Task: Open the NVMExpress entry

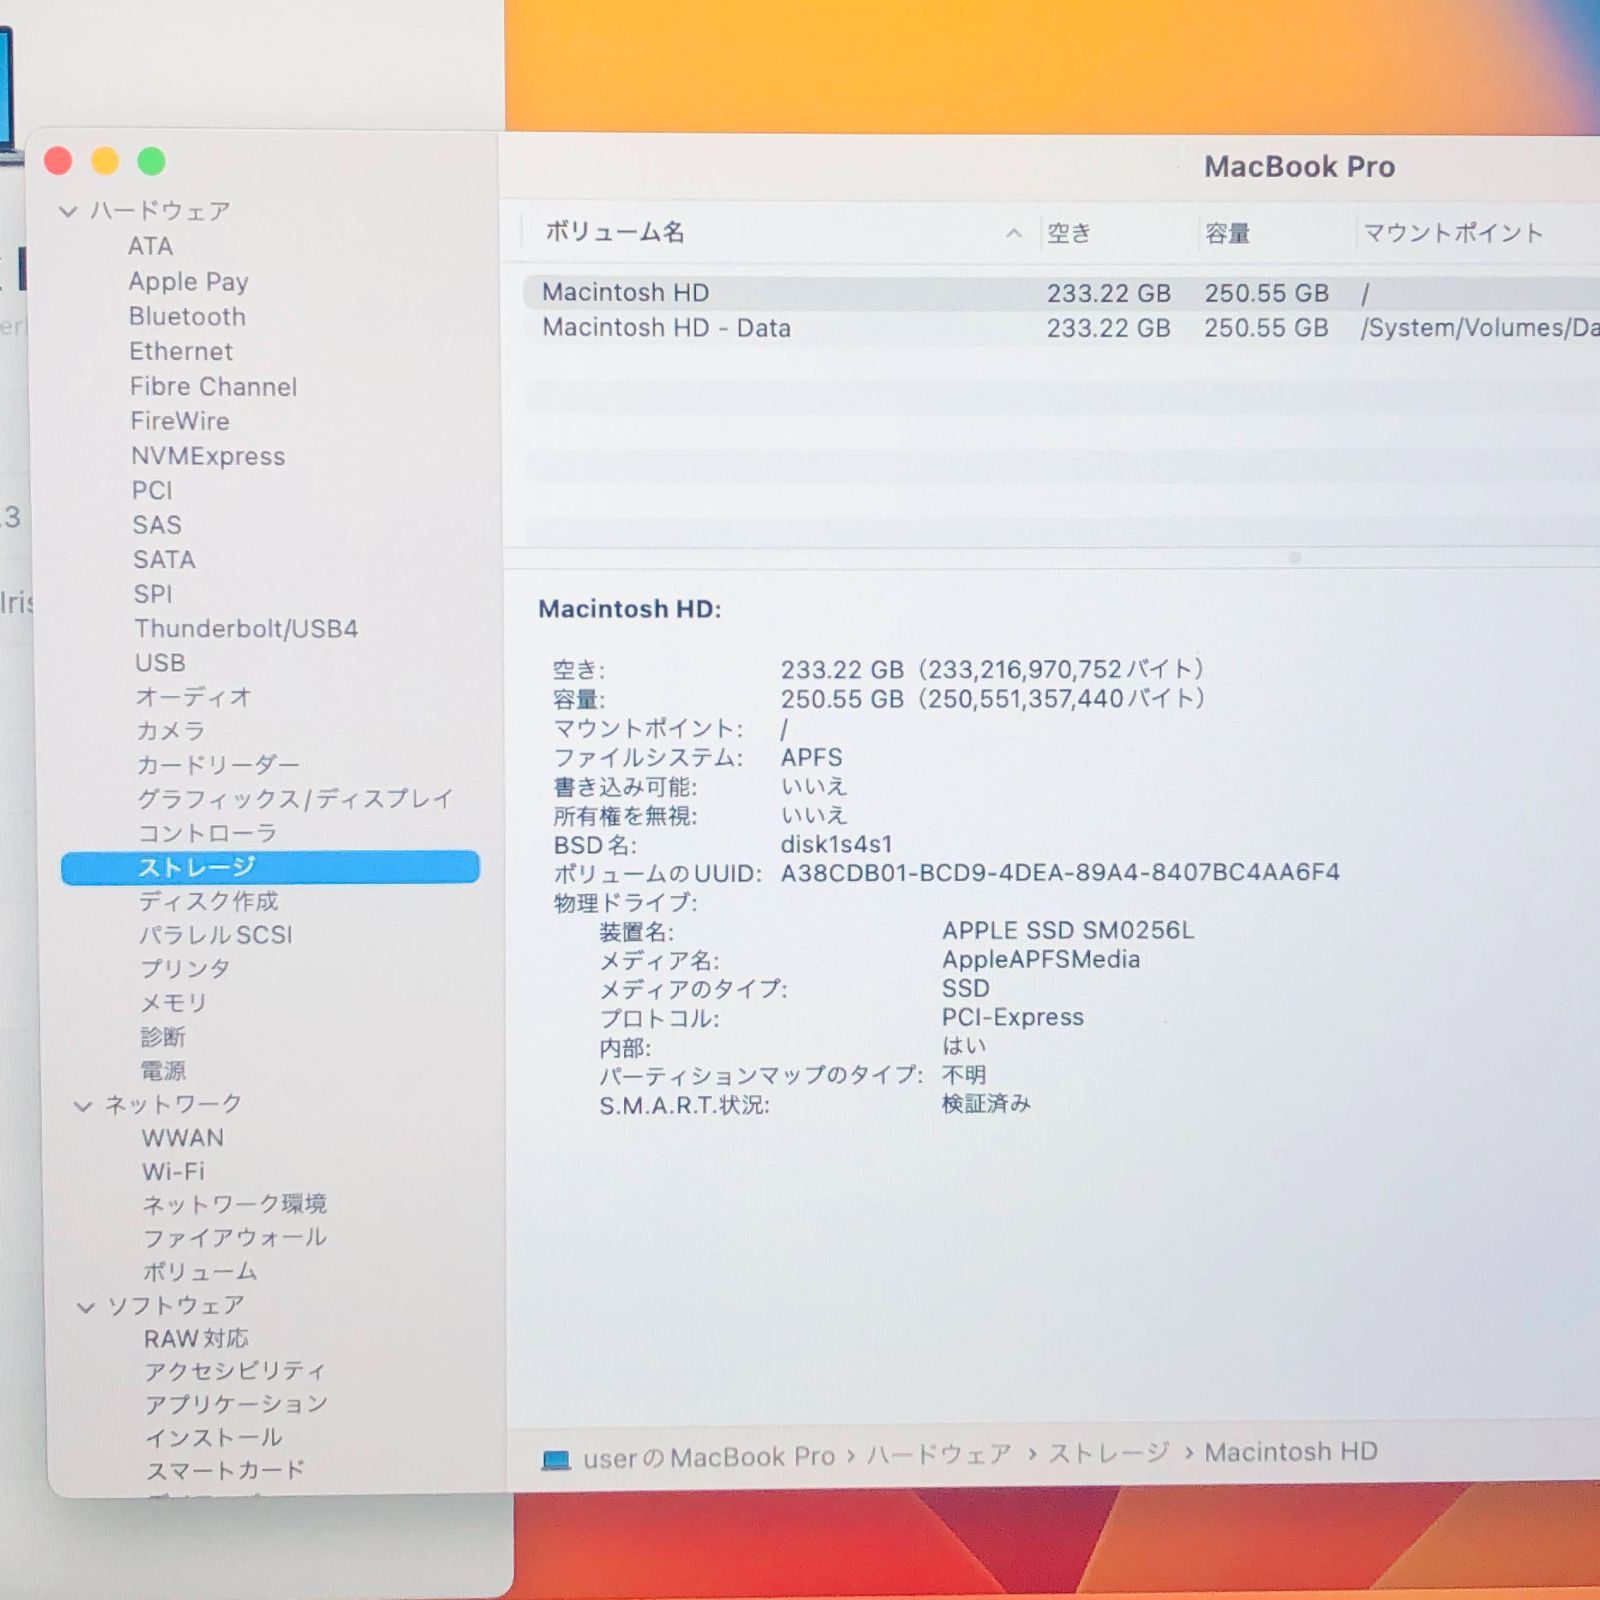Action: click(x=208, y=456)
